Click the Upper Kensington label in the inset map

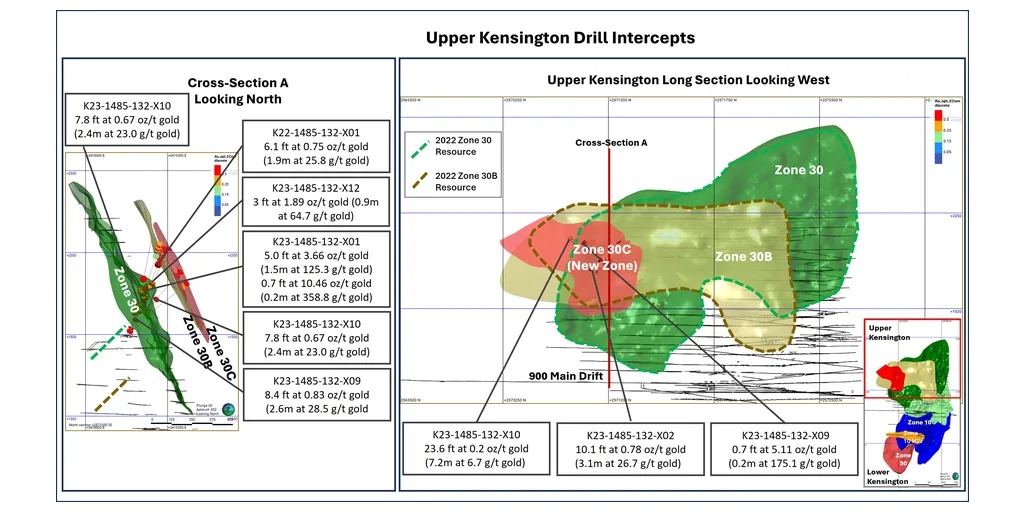pos(888,332)
